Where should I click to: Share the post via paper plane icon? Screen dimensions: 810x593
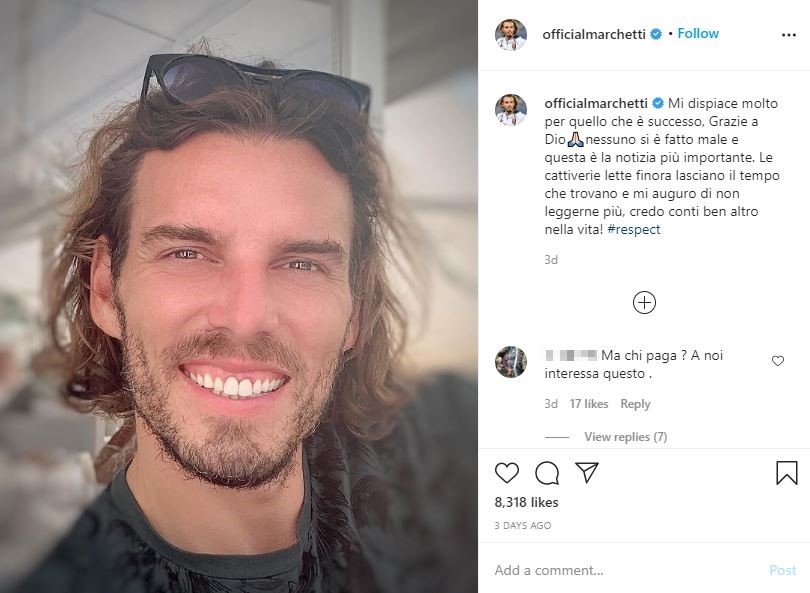click(587, 472)
